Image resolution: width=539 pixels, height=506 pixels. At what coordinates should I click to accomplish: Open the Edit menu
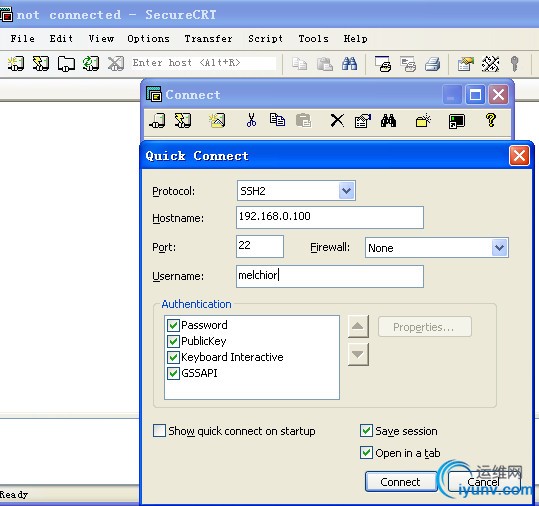pyautogui.click(x=61, y=38)
